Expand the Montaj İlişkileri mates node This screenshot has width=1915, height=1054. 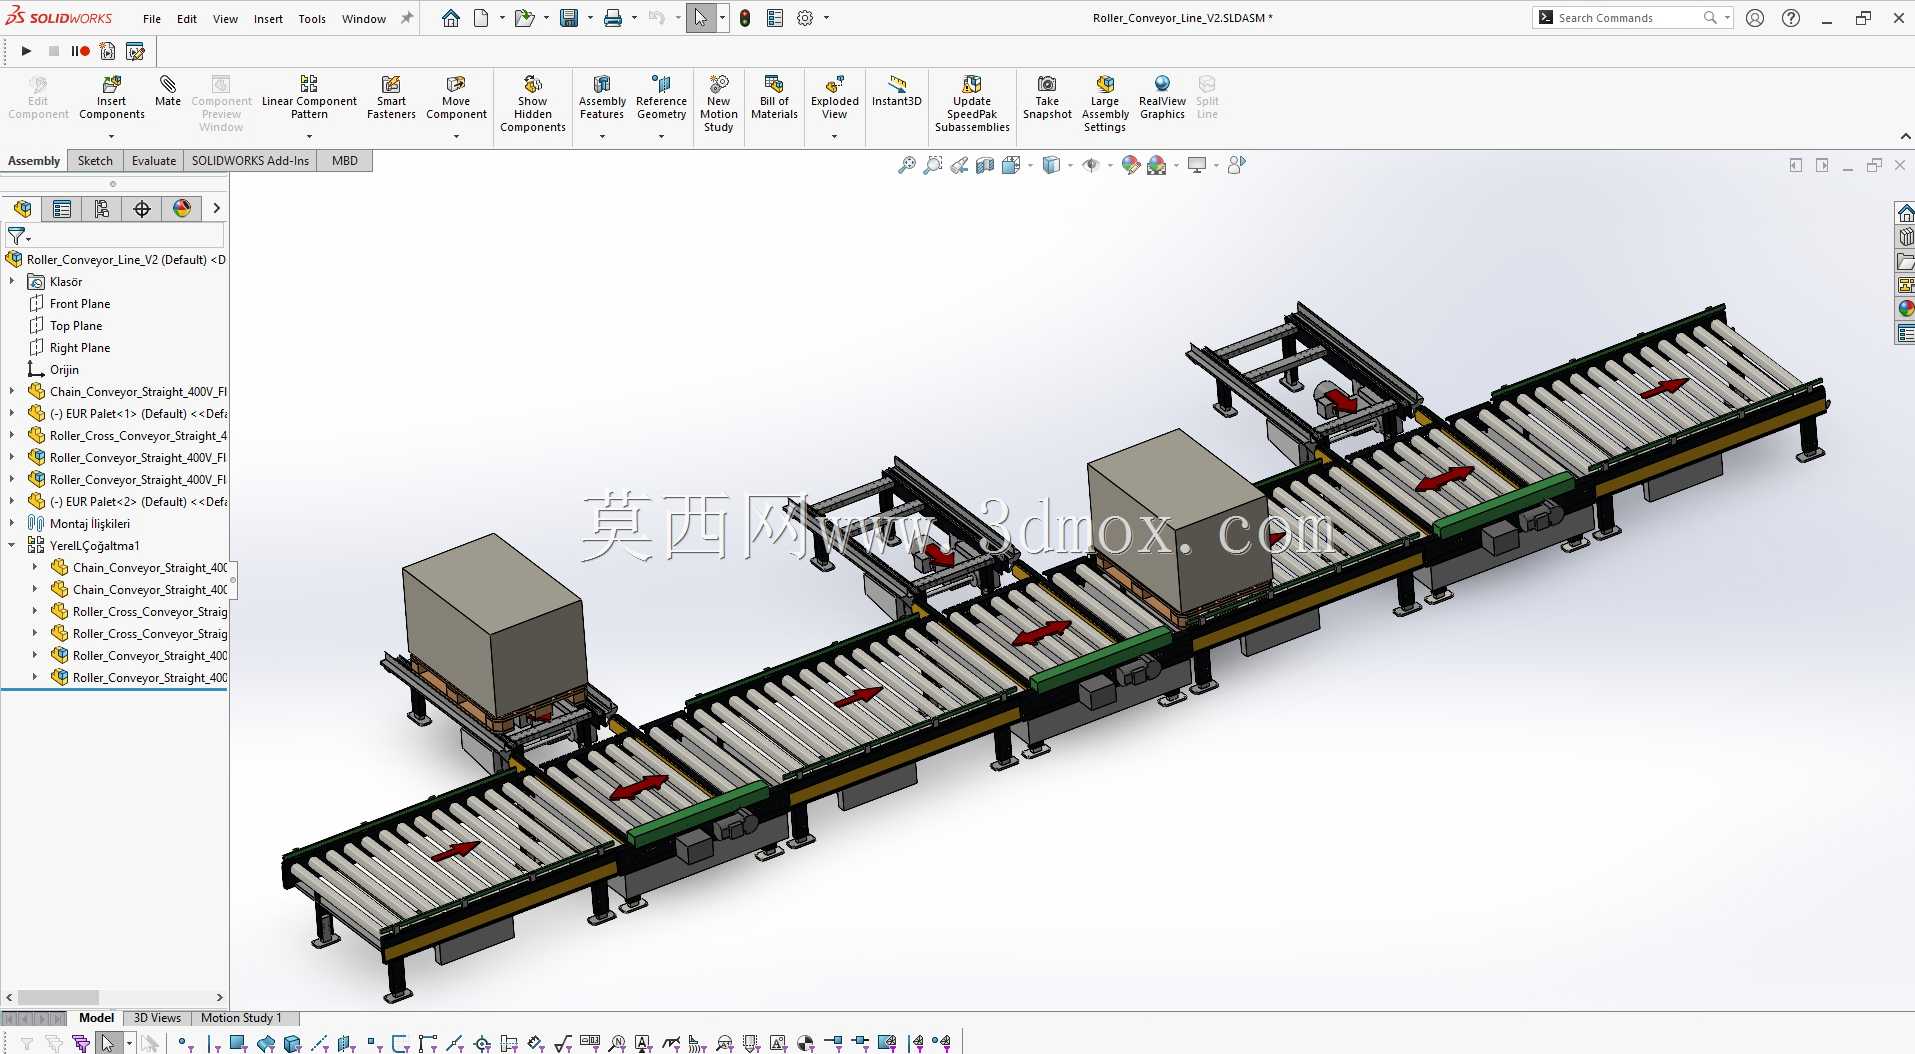tap(12, 524)
